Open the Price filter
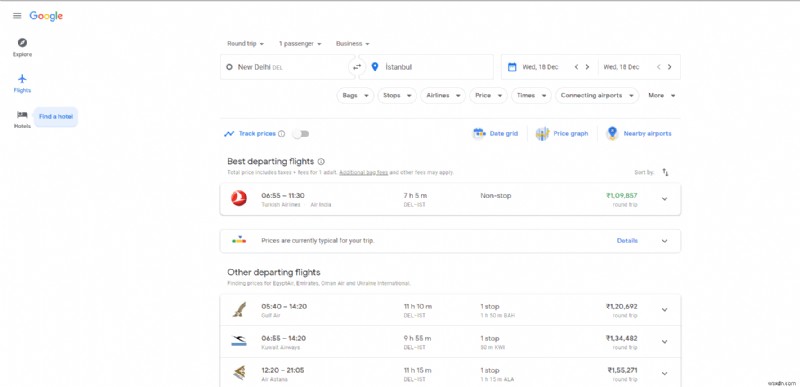The image size is (800, 387). [x=488, y=95]
